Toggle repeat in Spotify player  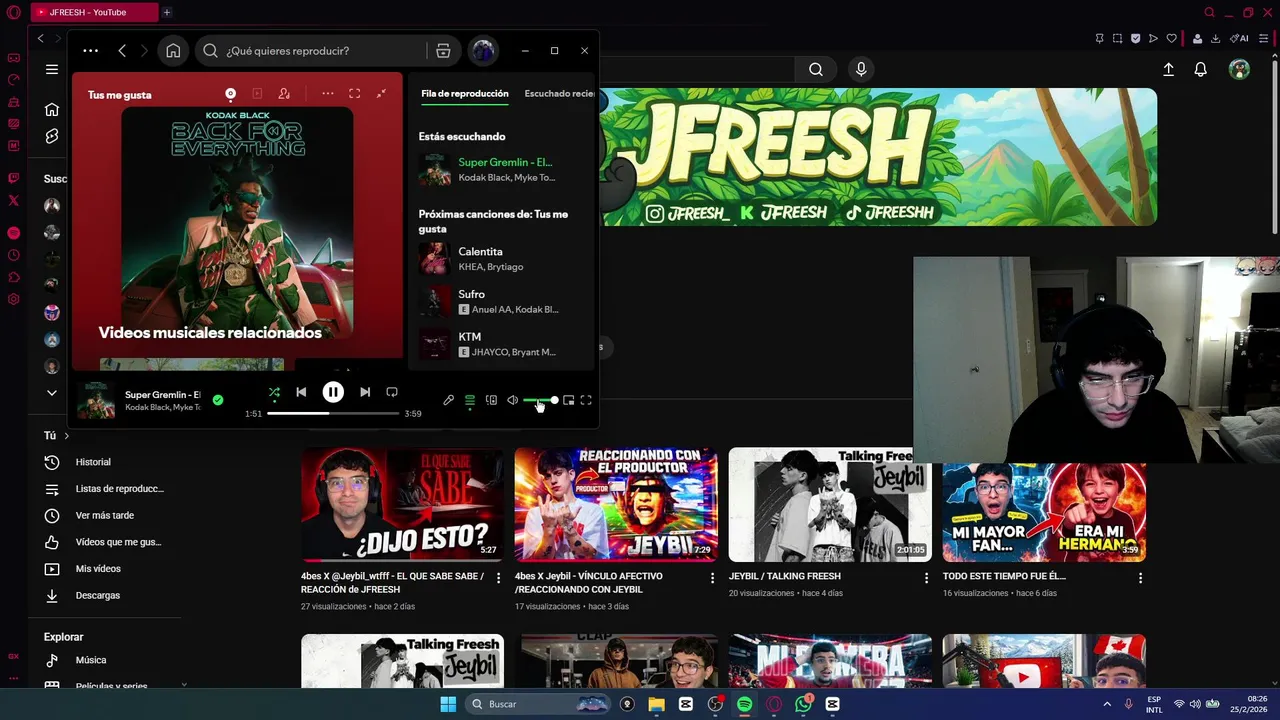point(392,393)
